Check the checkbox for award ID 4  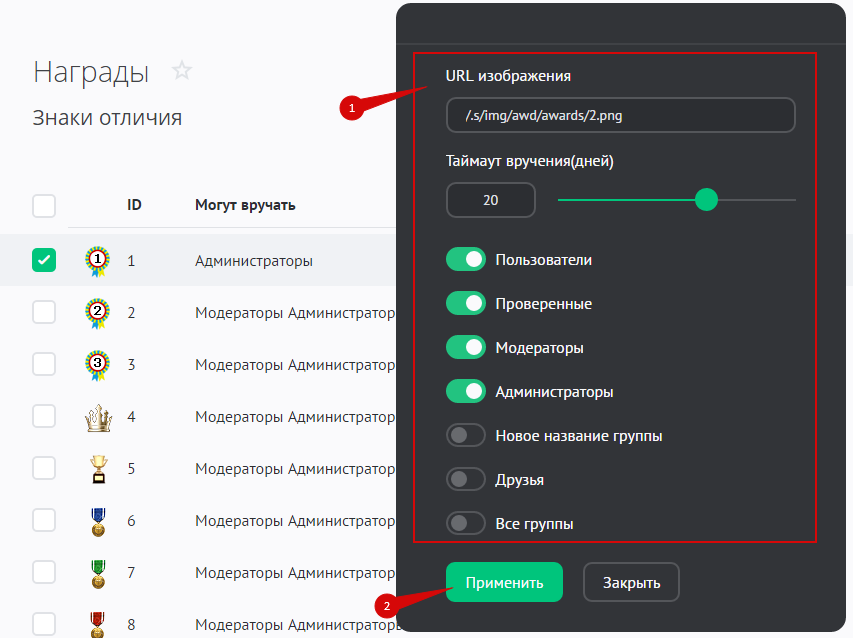point(44,416)
